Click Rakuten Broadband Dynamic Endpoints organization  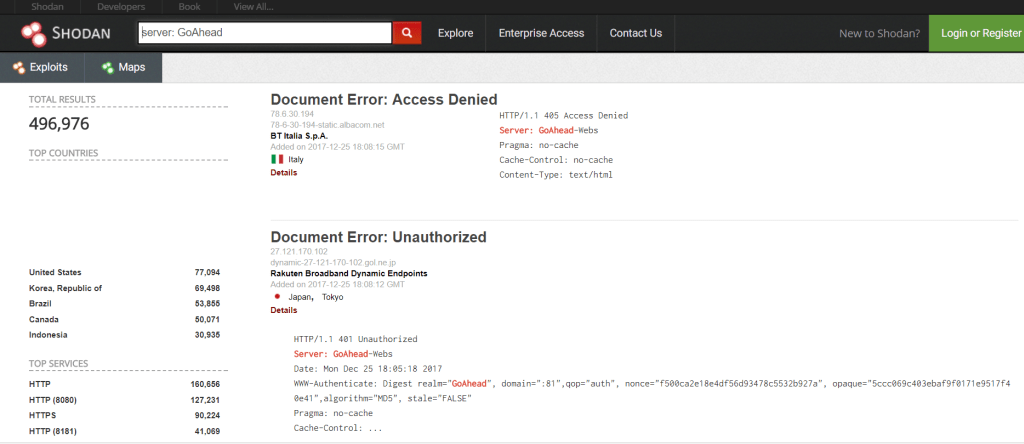point(349,273)
